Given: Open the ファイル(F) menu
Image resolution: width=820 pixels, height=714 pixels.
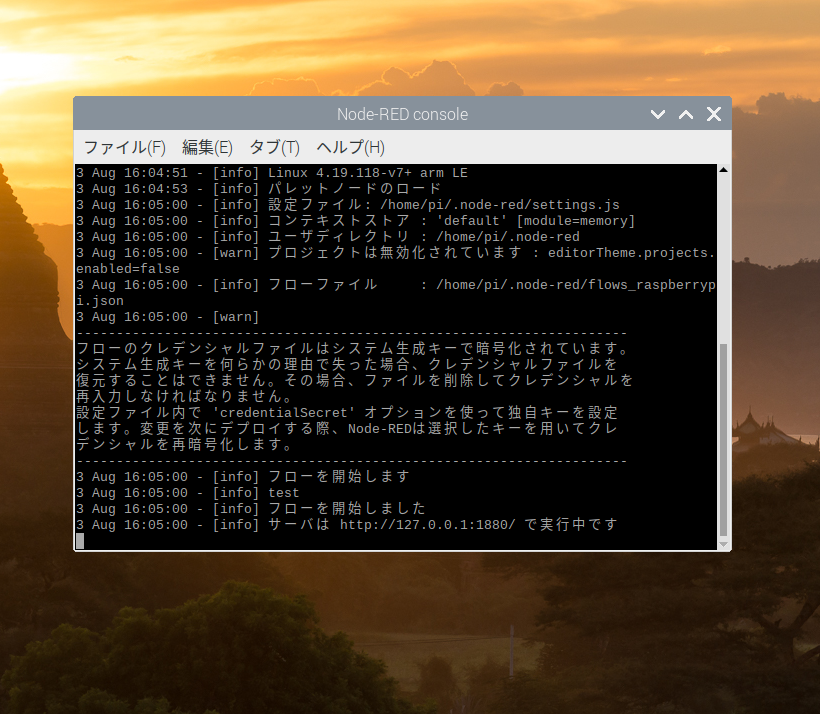Looking at the screenshot, I should [x=124, y=148].
